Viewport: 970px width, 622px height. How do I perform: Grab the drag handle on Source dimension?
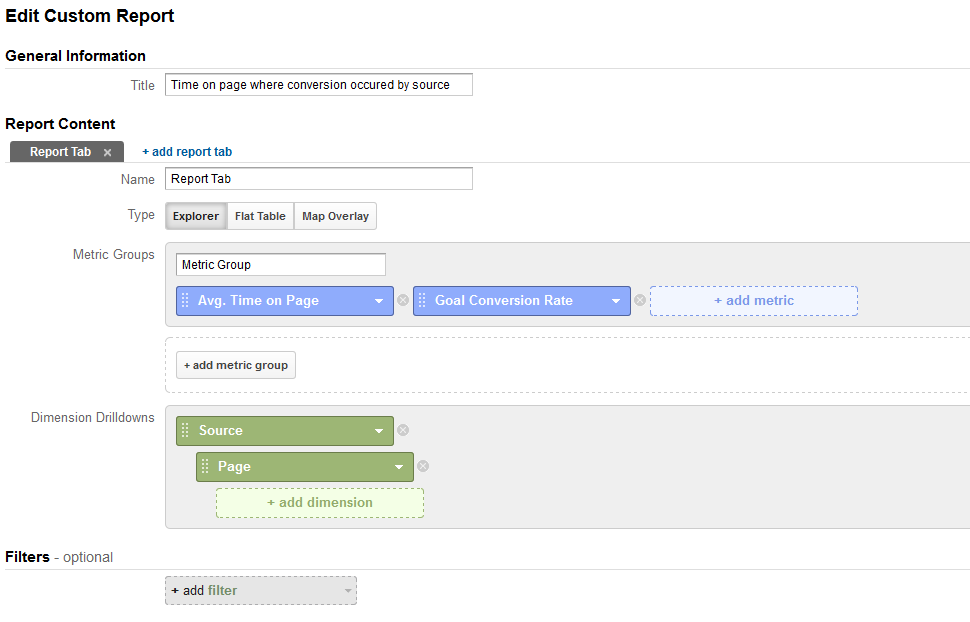coord(185,430)
